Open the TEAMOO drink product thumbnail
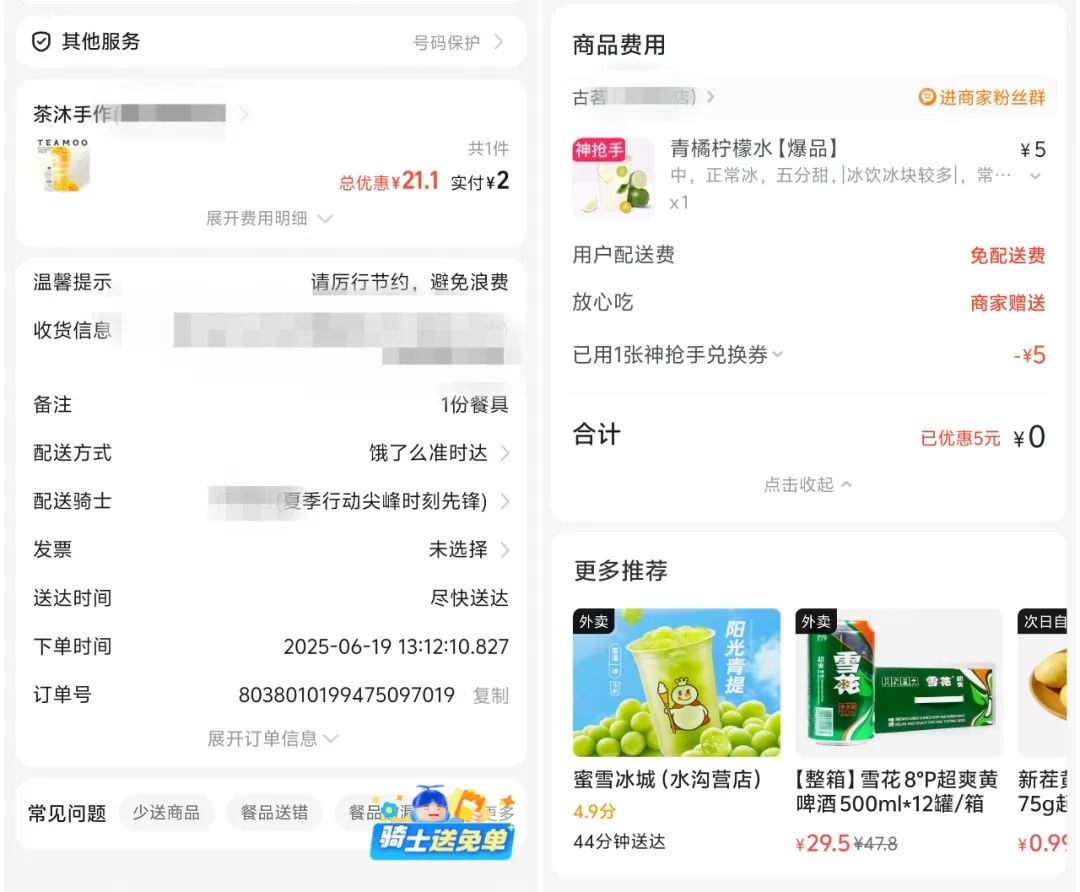 coord(63,164)
